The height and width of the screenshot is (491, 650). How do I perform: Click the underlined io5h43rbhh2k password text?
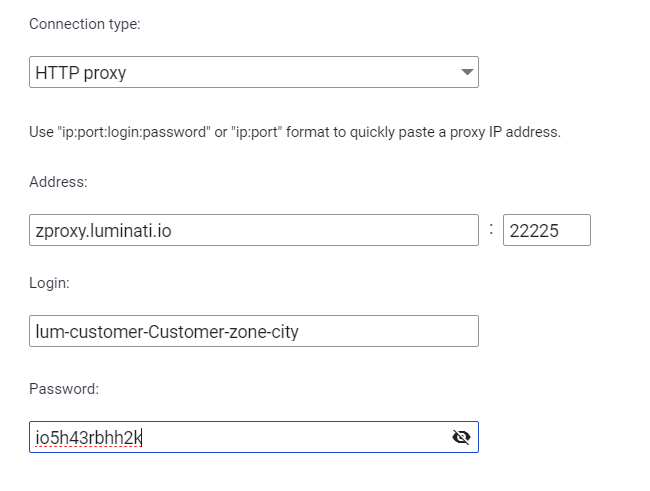tap(89, 438)
